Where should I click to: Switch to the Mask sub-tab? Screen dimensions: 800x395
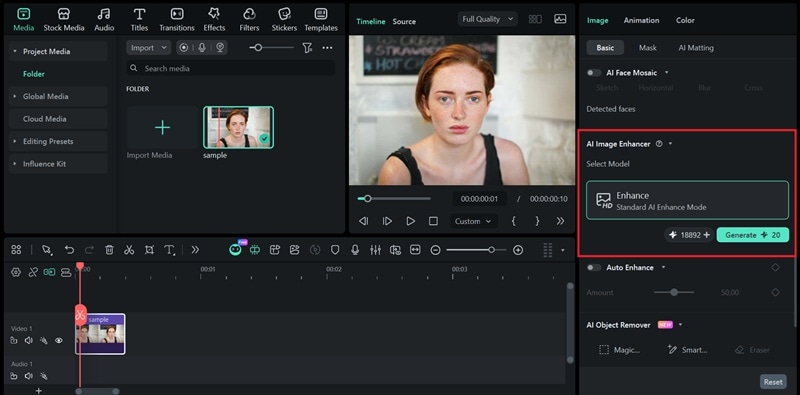tap(647, 47)
